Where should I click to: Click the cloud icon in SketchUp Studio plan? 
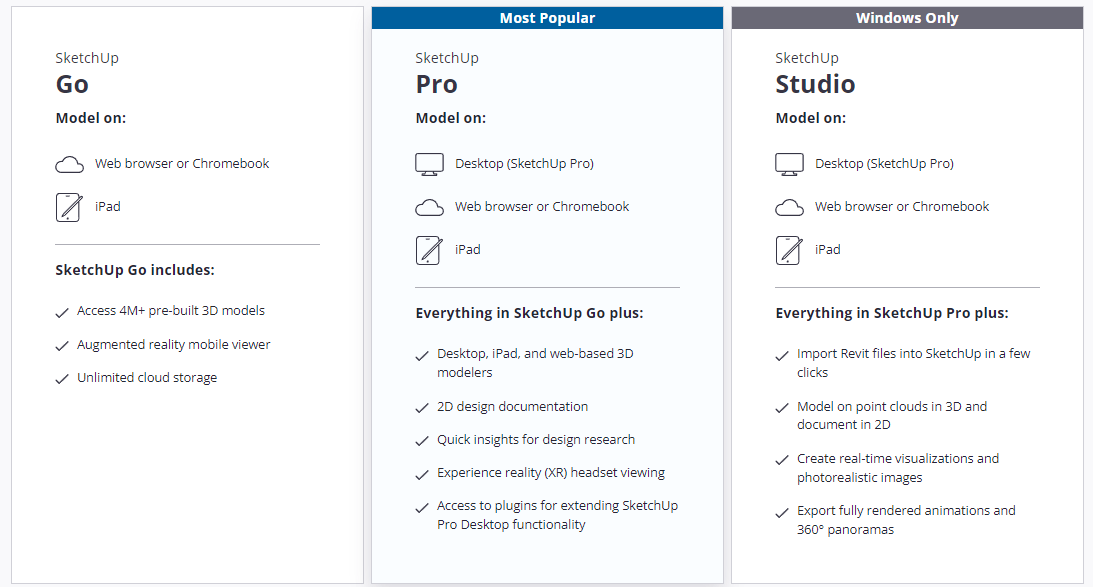point(789,208)
